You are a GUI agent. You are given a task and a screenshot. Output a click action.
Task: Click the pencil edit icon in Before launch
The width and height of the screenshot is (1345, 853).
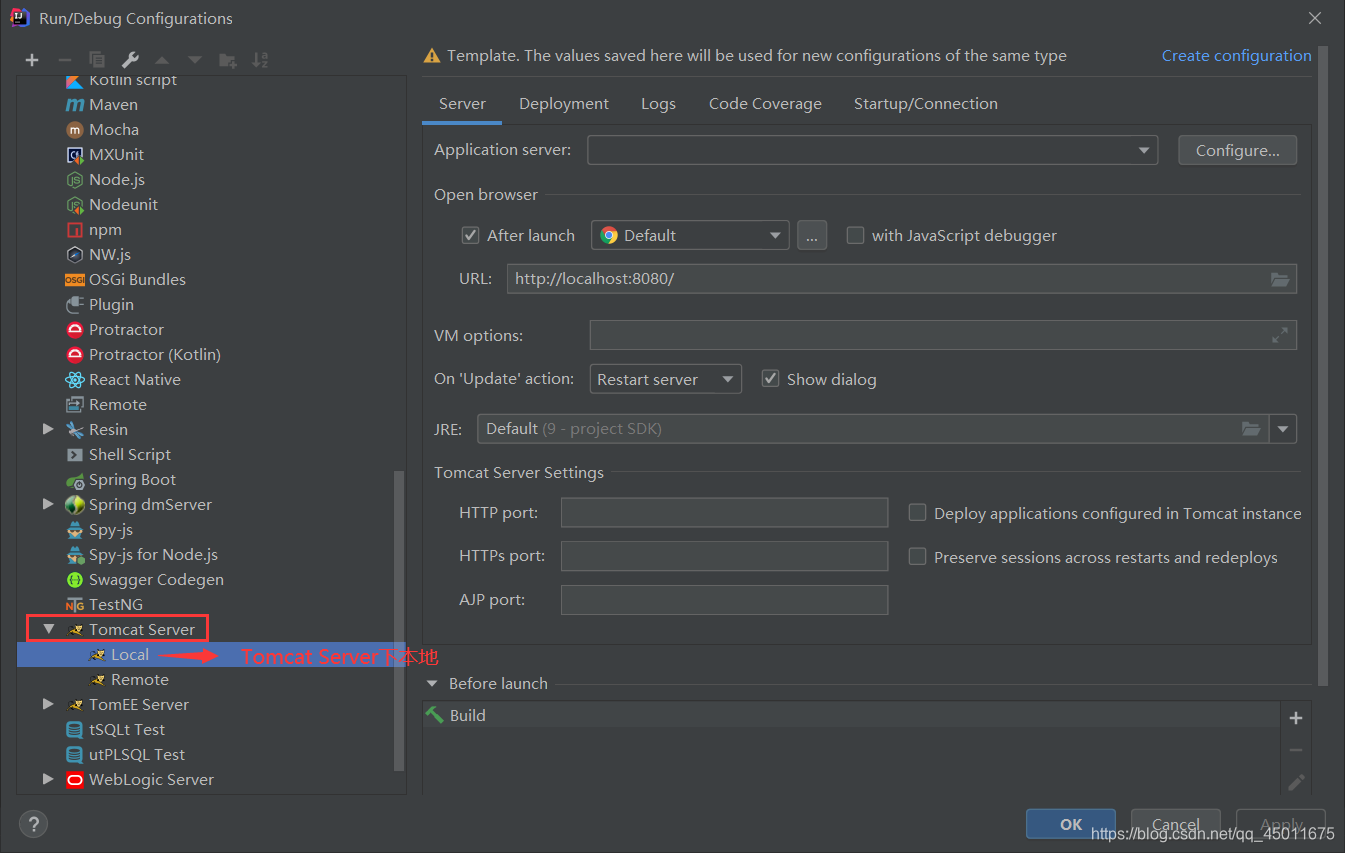coord(1296,782)
